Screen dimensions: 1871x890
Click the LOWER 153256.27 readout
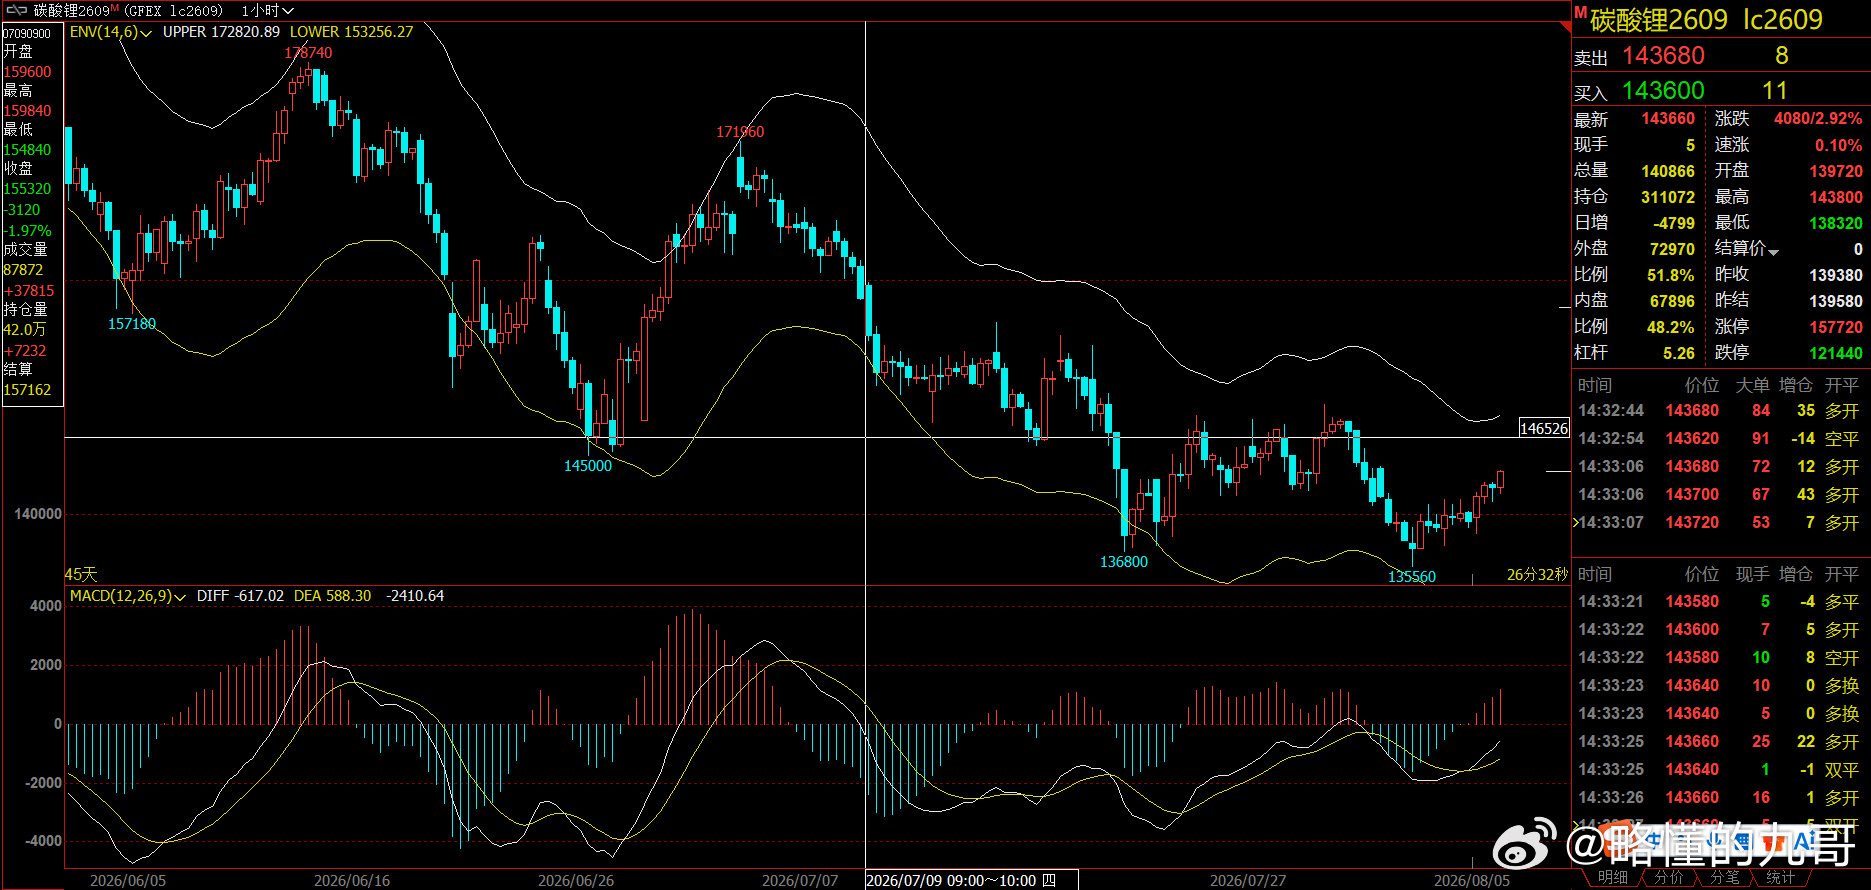351,32
